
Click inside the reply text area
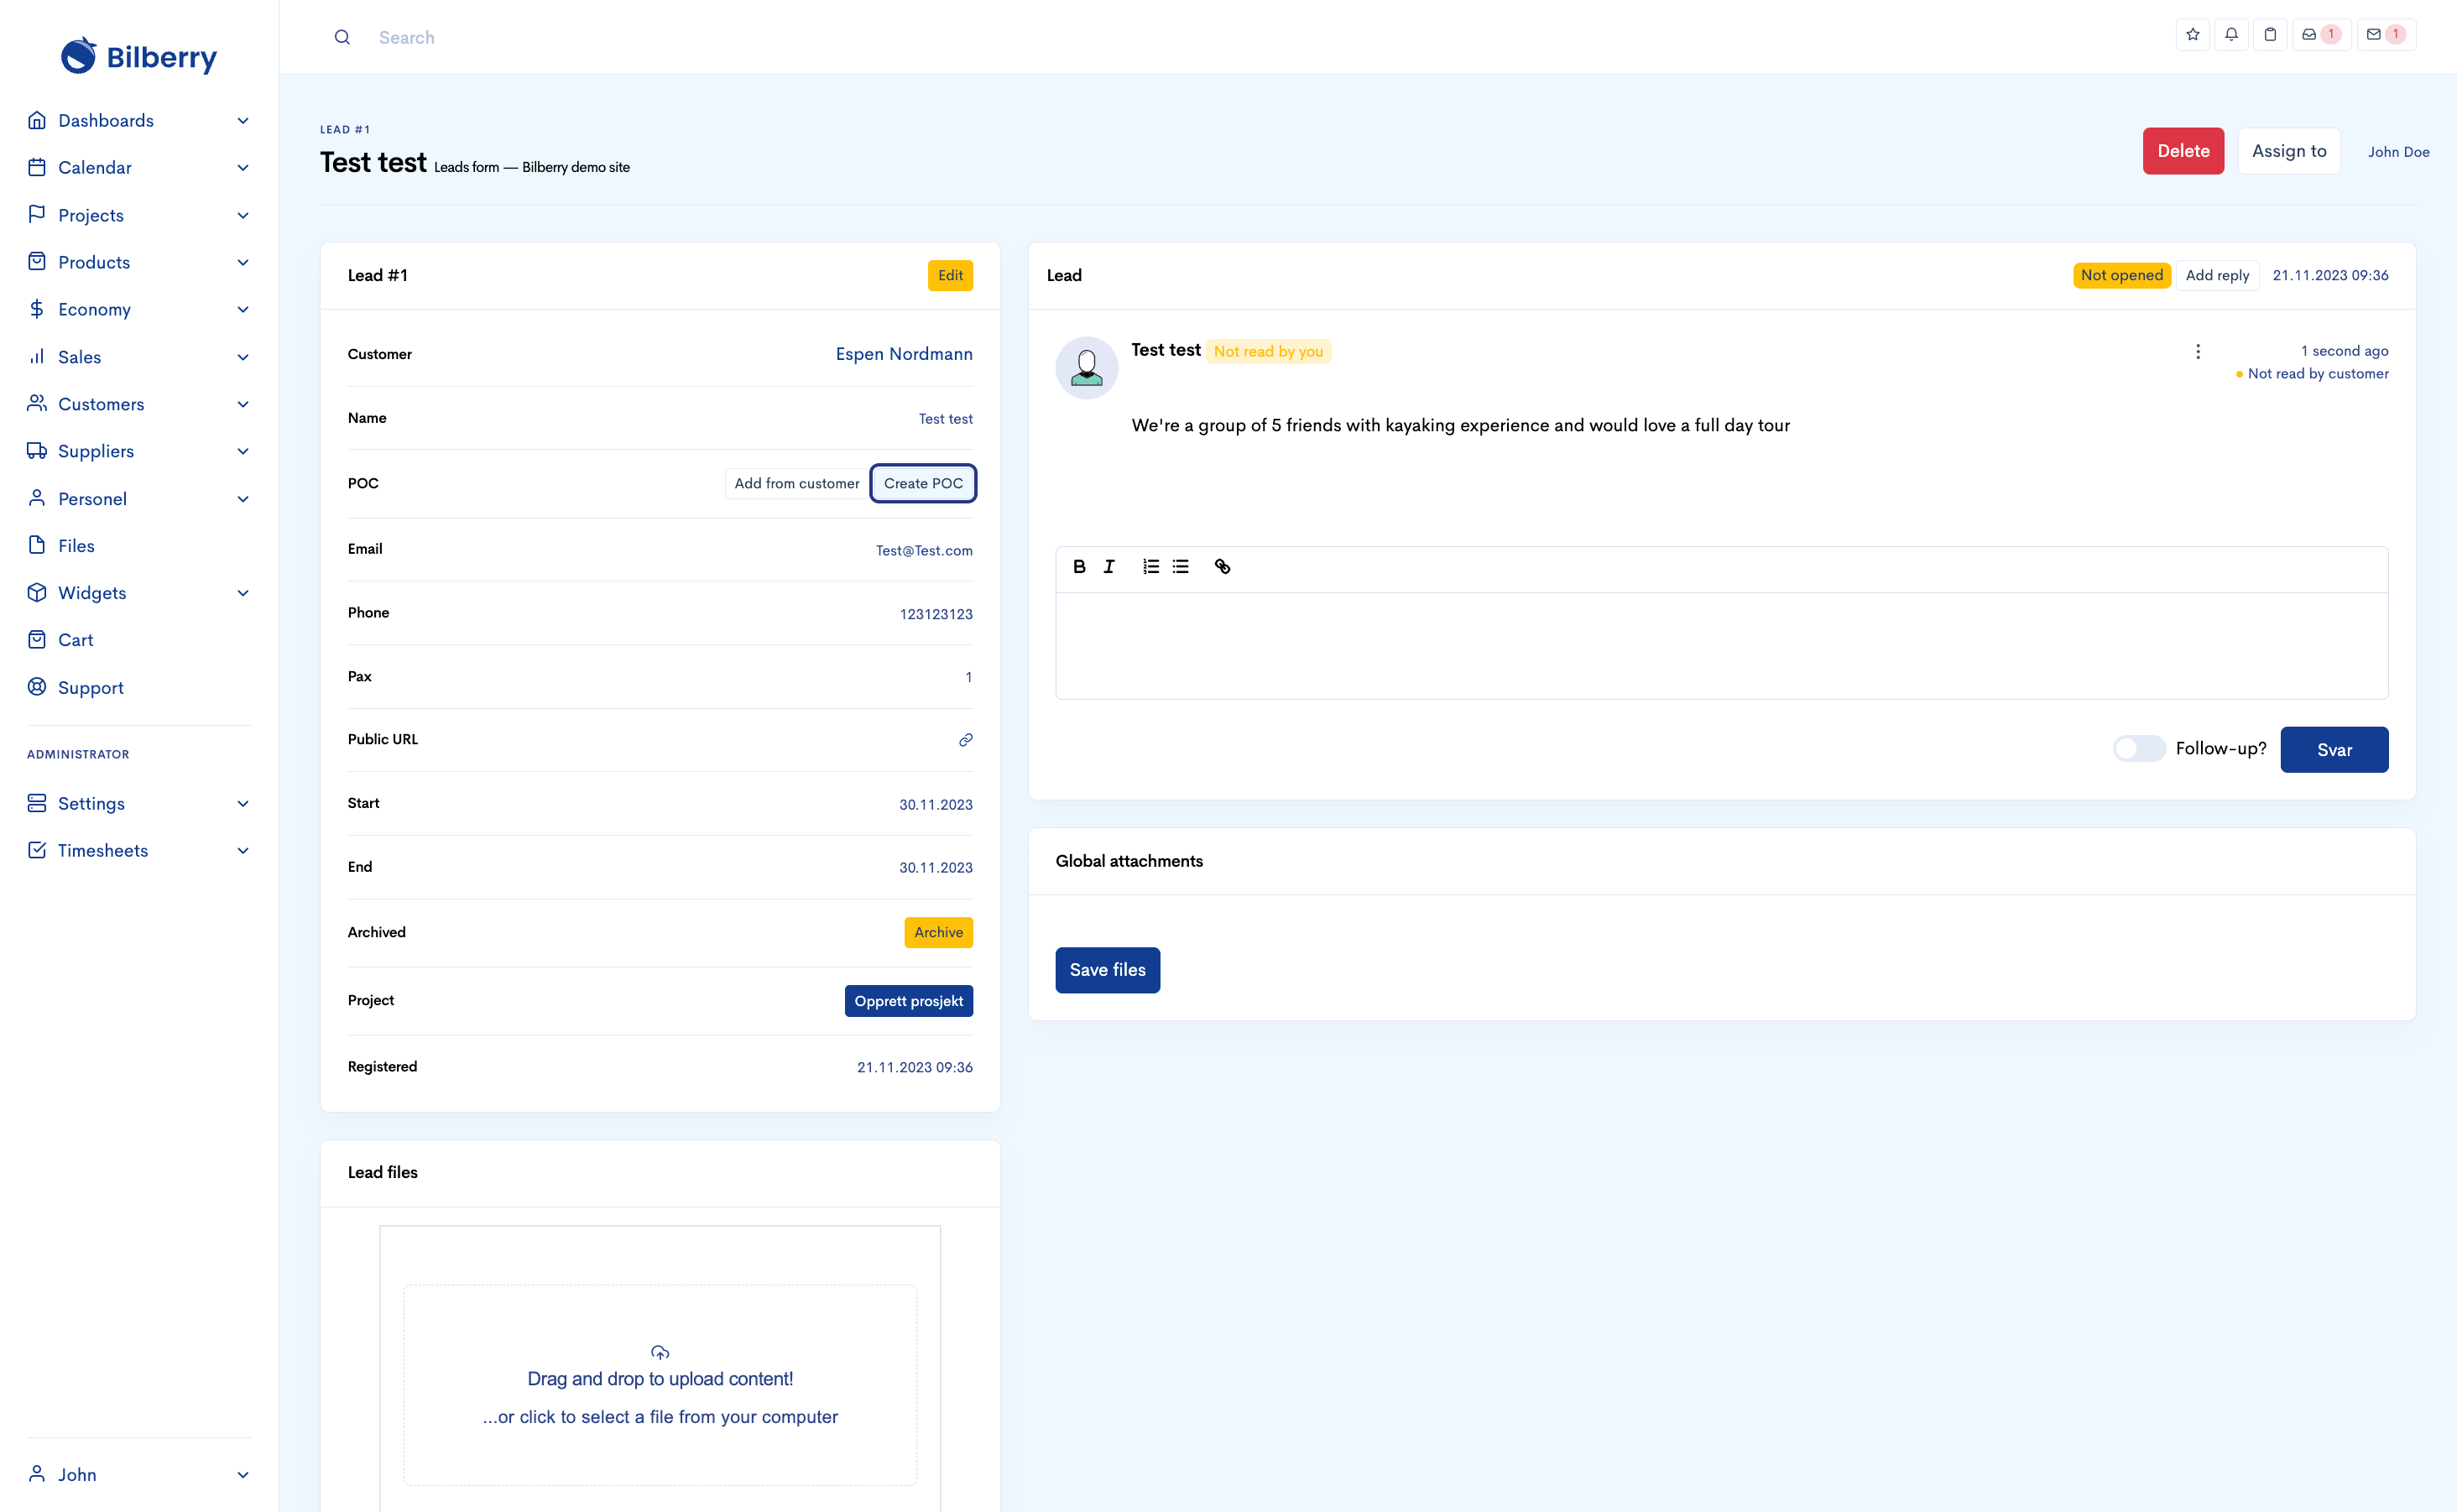click(x=1720, y=646)
